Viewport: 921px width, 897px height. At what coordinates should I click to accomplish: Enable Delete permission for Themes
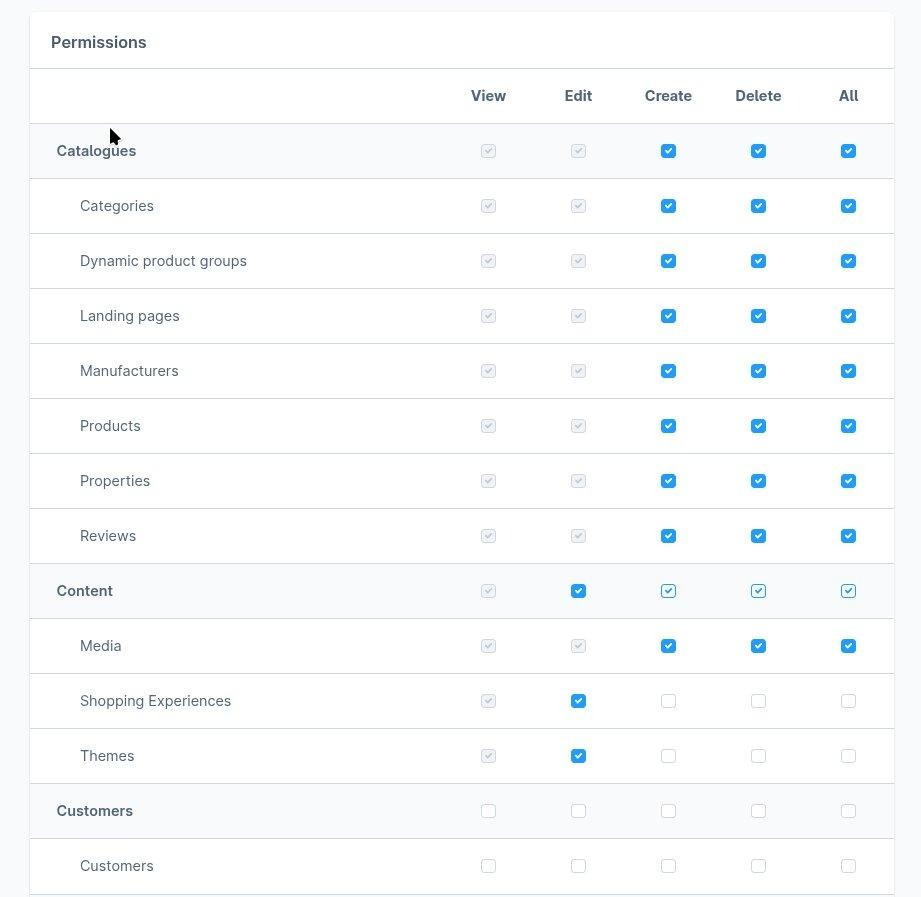[x=758, y=756]
